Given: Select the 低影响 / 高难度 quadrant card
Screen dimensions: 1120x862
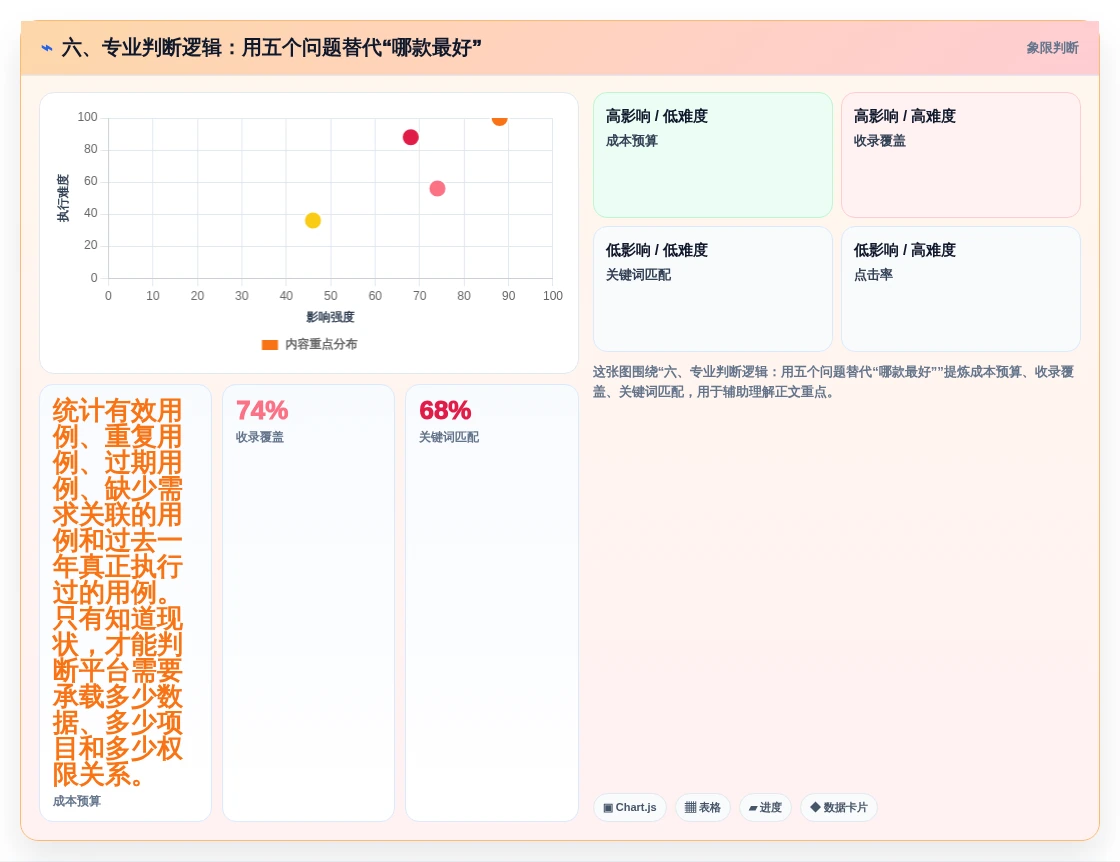Looking at the screenshot, I should [961, 289].
